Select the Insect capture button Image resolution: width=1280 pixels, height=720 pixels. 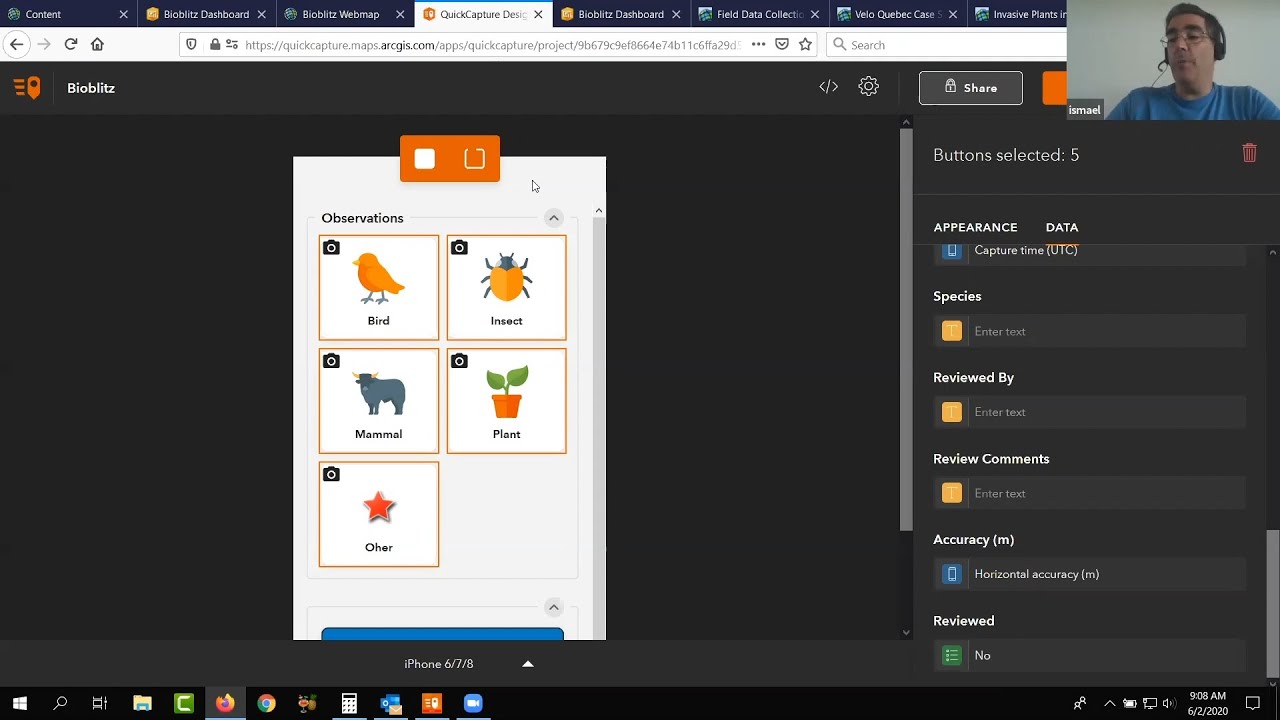click(506, 288)
